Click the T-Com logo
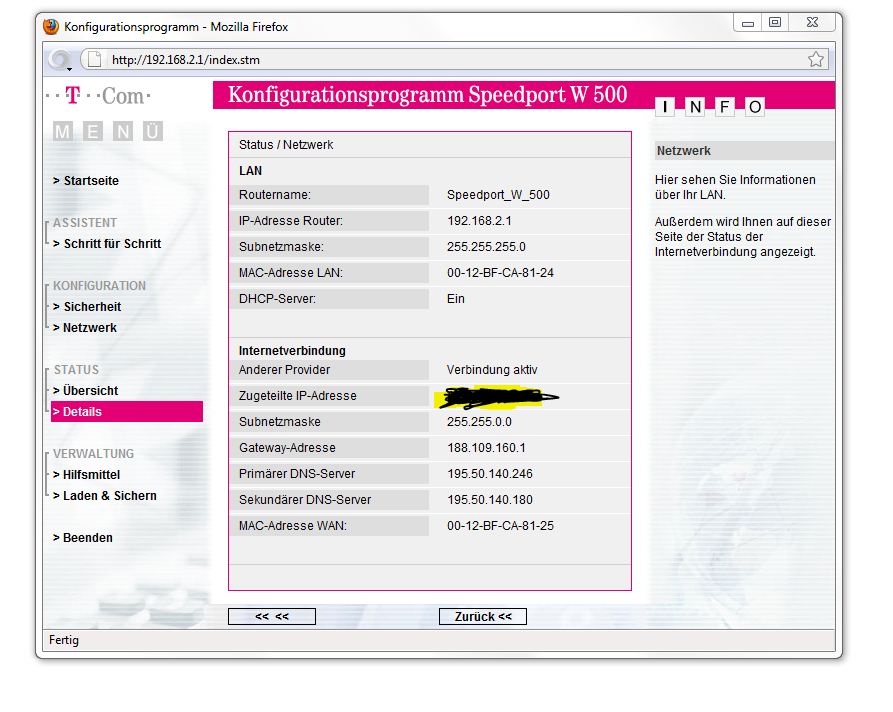 pos(98,96)
